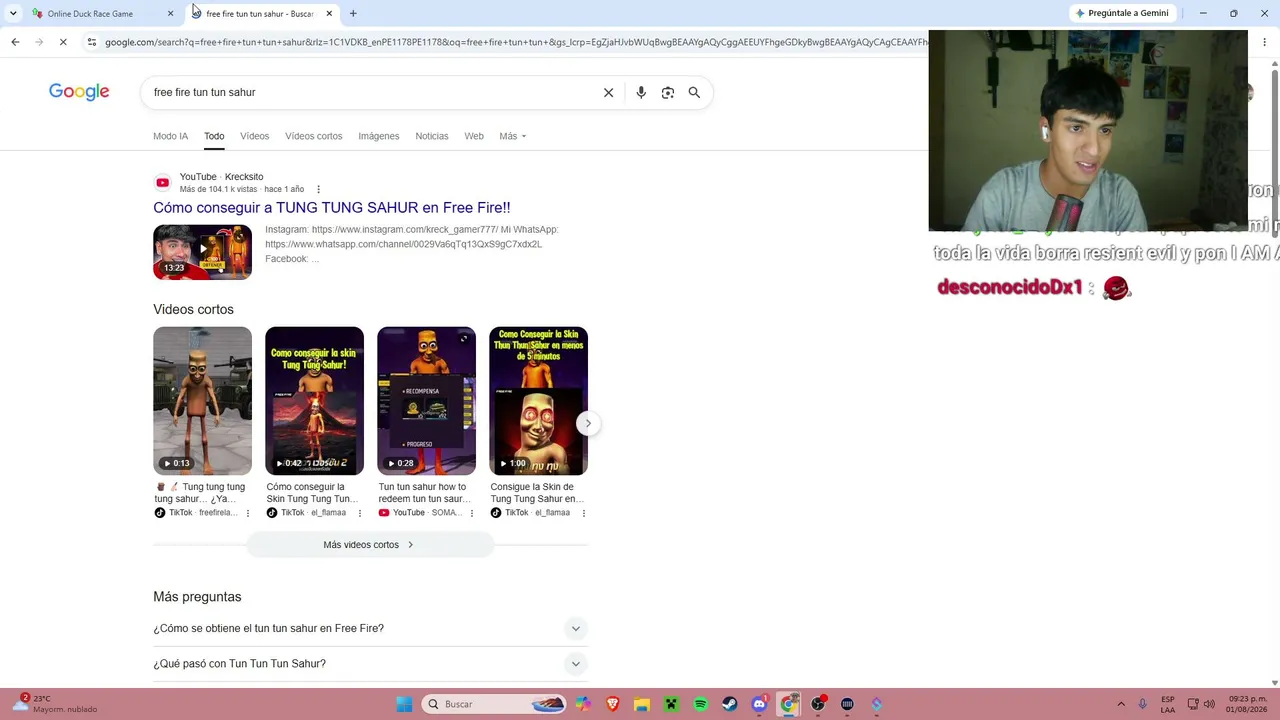Screen dimensions: 1280x720
Task: Open Steam from the taskbar
Action: pos(730,704)
